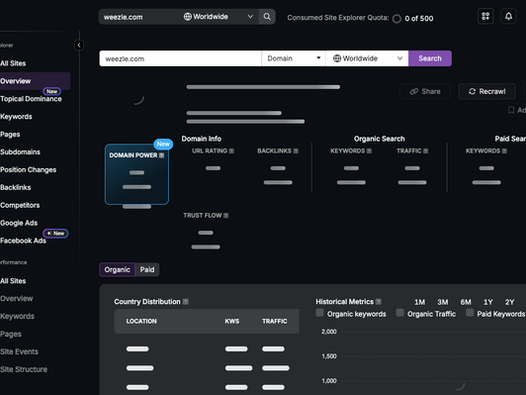Screen dimensions: 526x395
Task: Select the 1M time range
Action: [x=419, y=302]
